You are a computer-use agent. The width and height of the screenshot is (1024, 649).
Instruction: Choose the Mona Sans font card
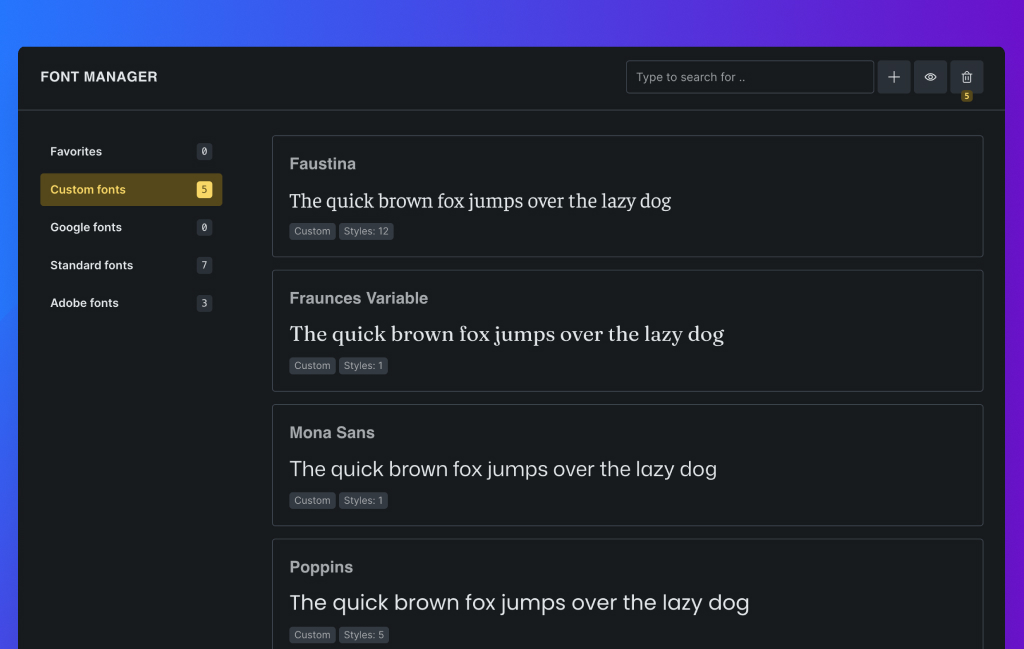tap(627, 465)
